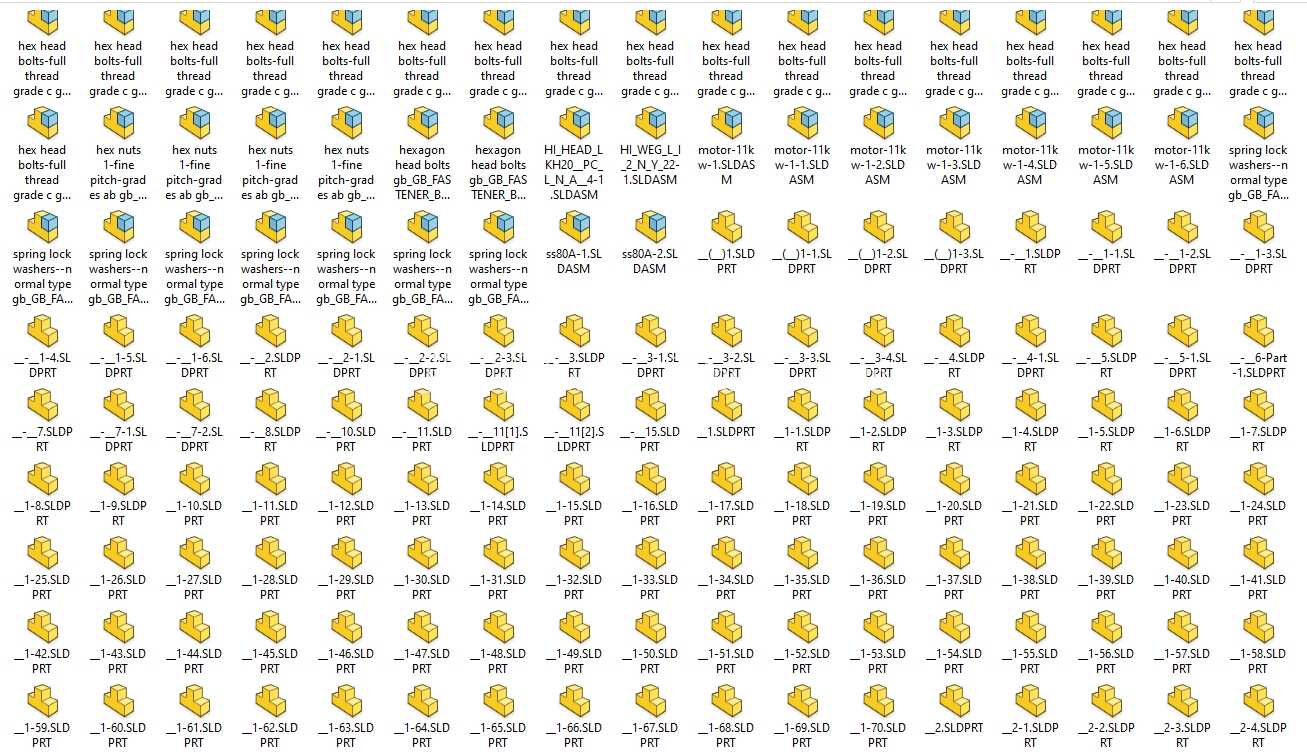Select the __(__)1-3.SLDPRT part icon
This screenshot has width=1307, height=754.
(954, 227)
